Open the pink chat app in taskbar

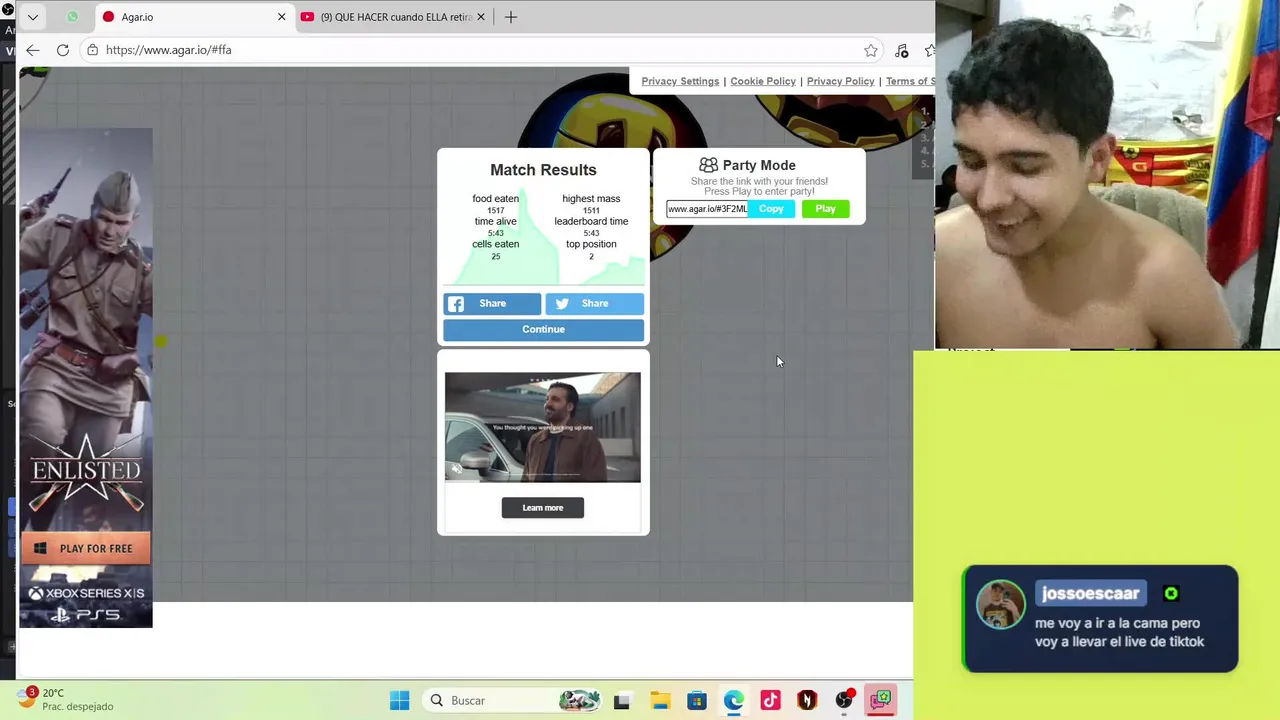pyautogui.click(x=881, y=701)
